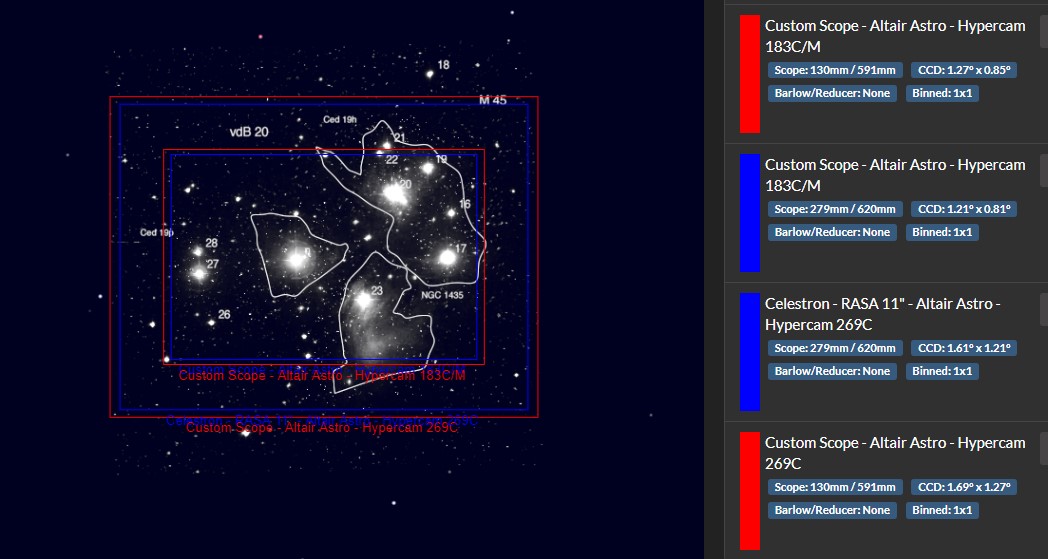The image size is (1048, 559).
Task: Click the red swatch of the 1.27° x 0.85° card
Action: [x=750, y=74]
